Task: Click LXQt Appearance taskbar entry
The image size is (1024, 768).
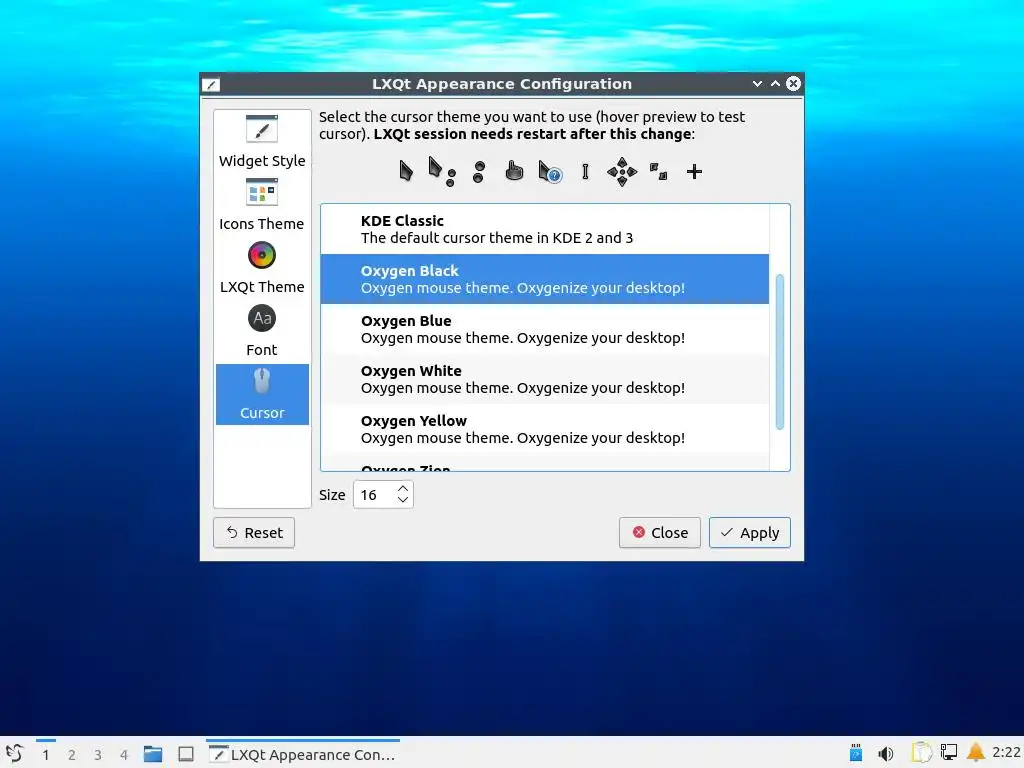Action: pyautogui.click(x=303, y=754)
